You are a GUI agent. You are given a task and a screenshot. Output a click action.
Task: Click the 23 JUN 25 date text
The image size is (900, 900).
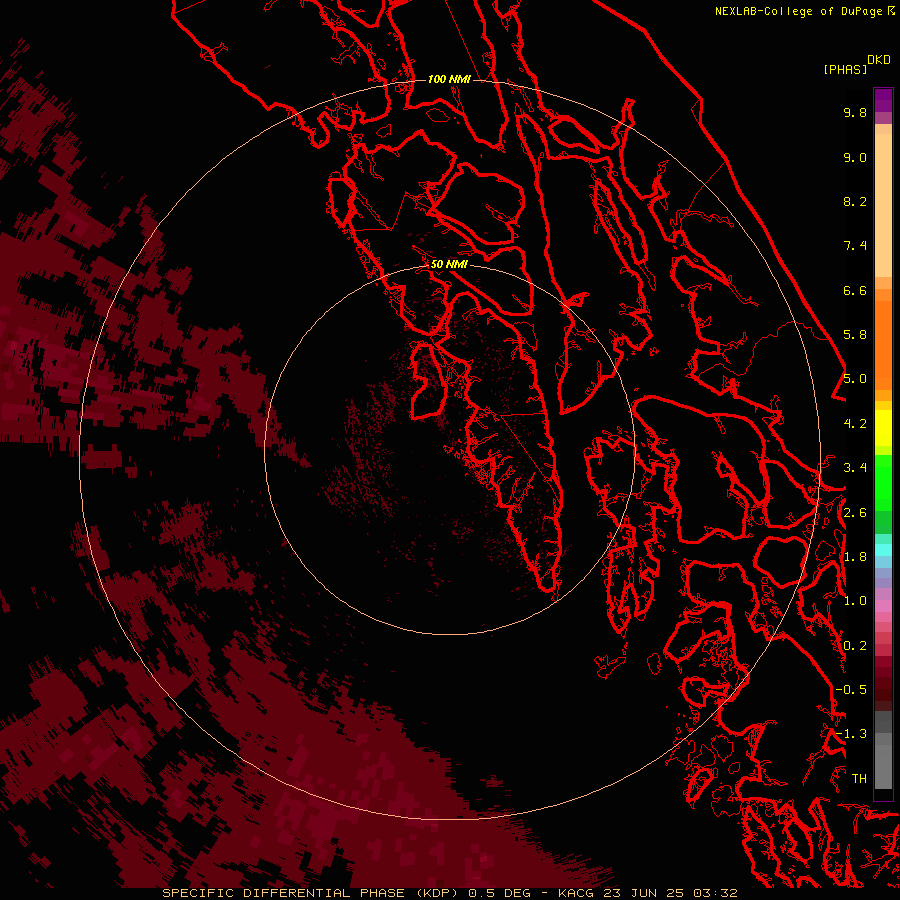coord(643,893)
